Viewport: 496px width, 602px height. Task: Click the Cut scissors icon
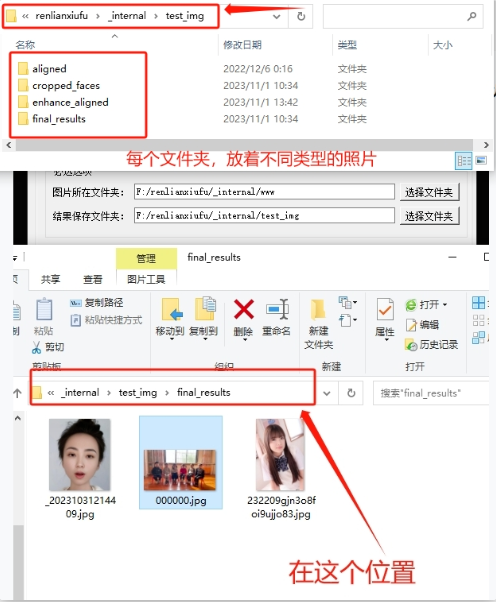(36, 347)
